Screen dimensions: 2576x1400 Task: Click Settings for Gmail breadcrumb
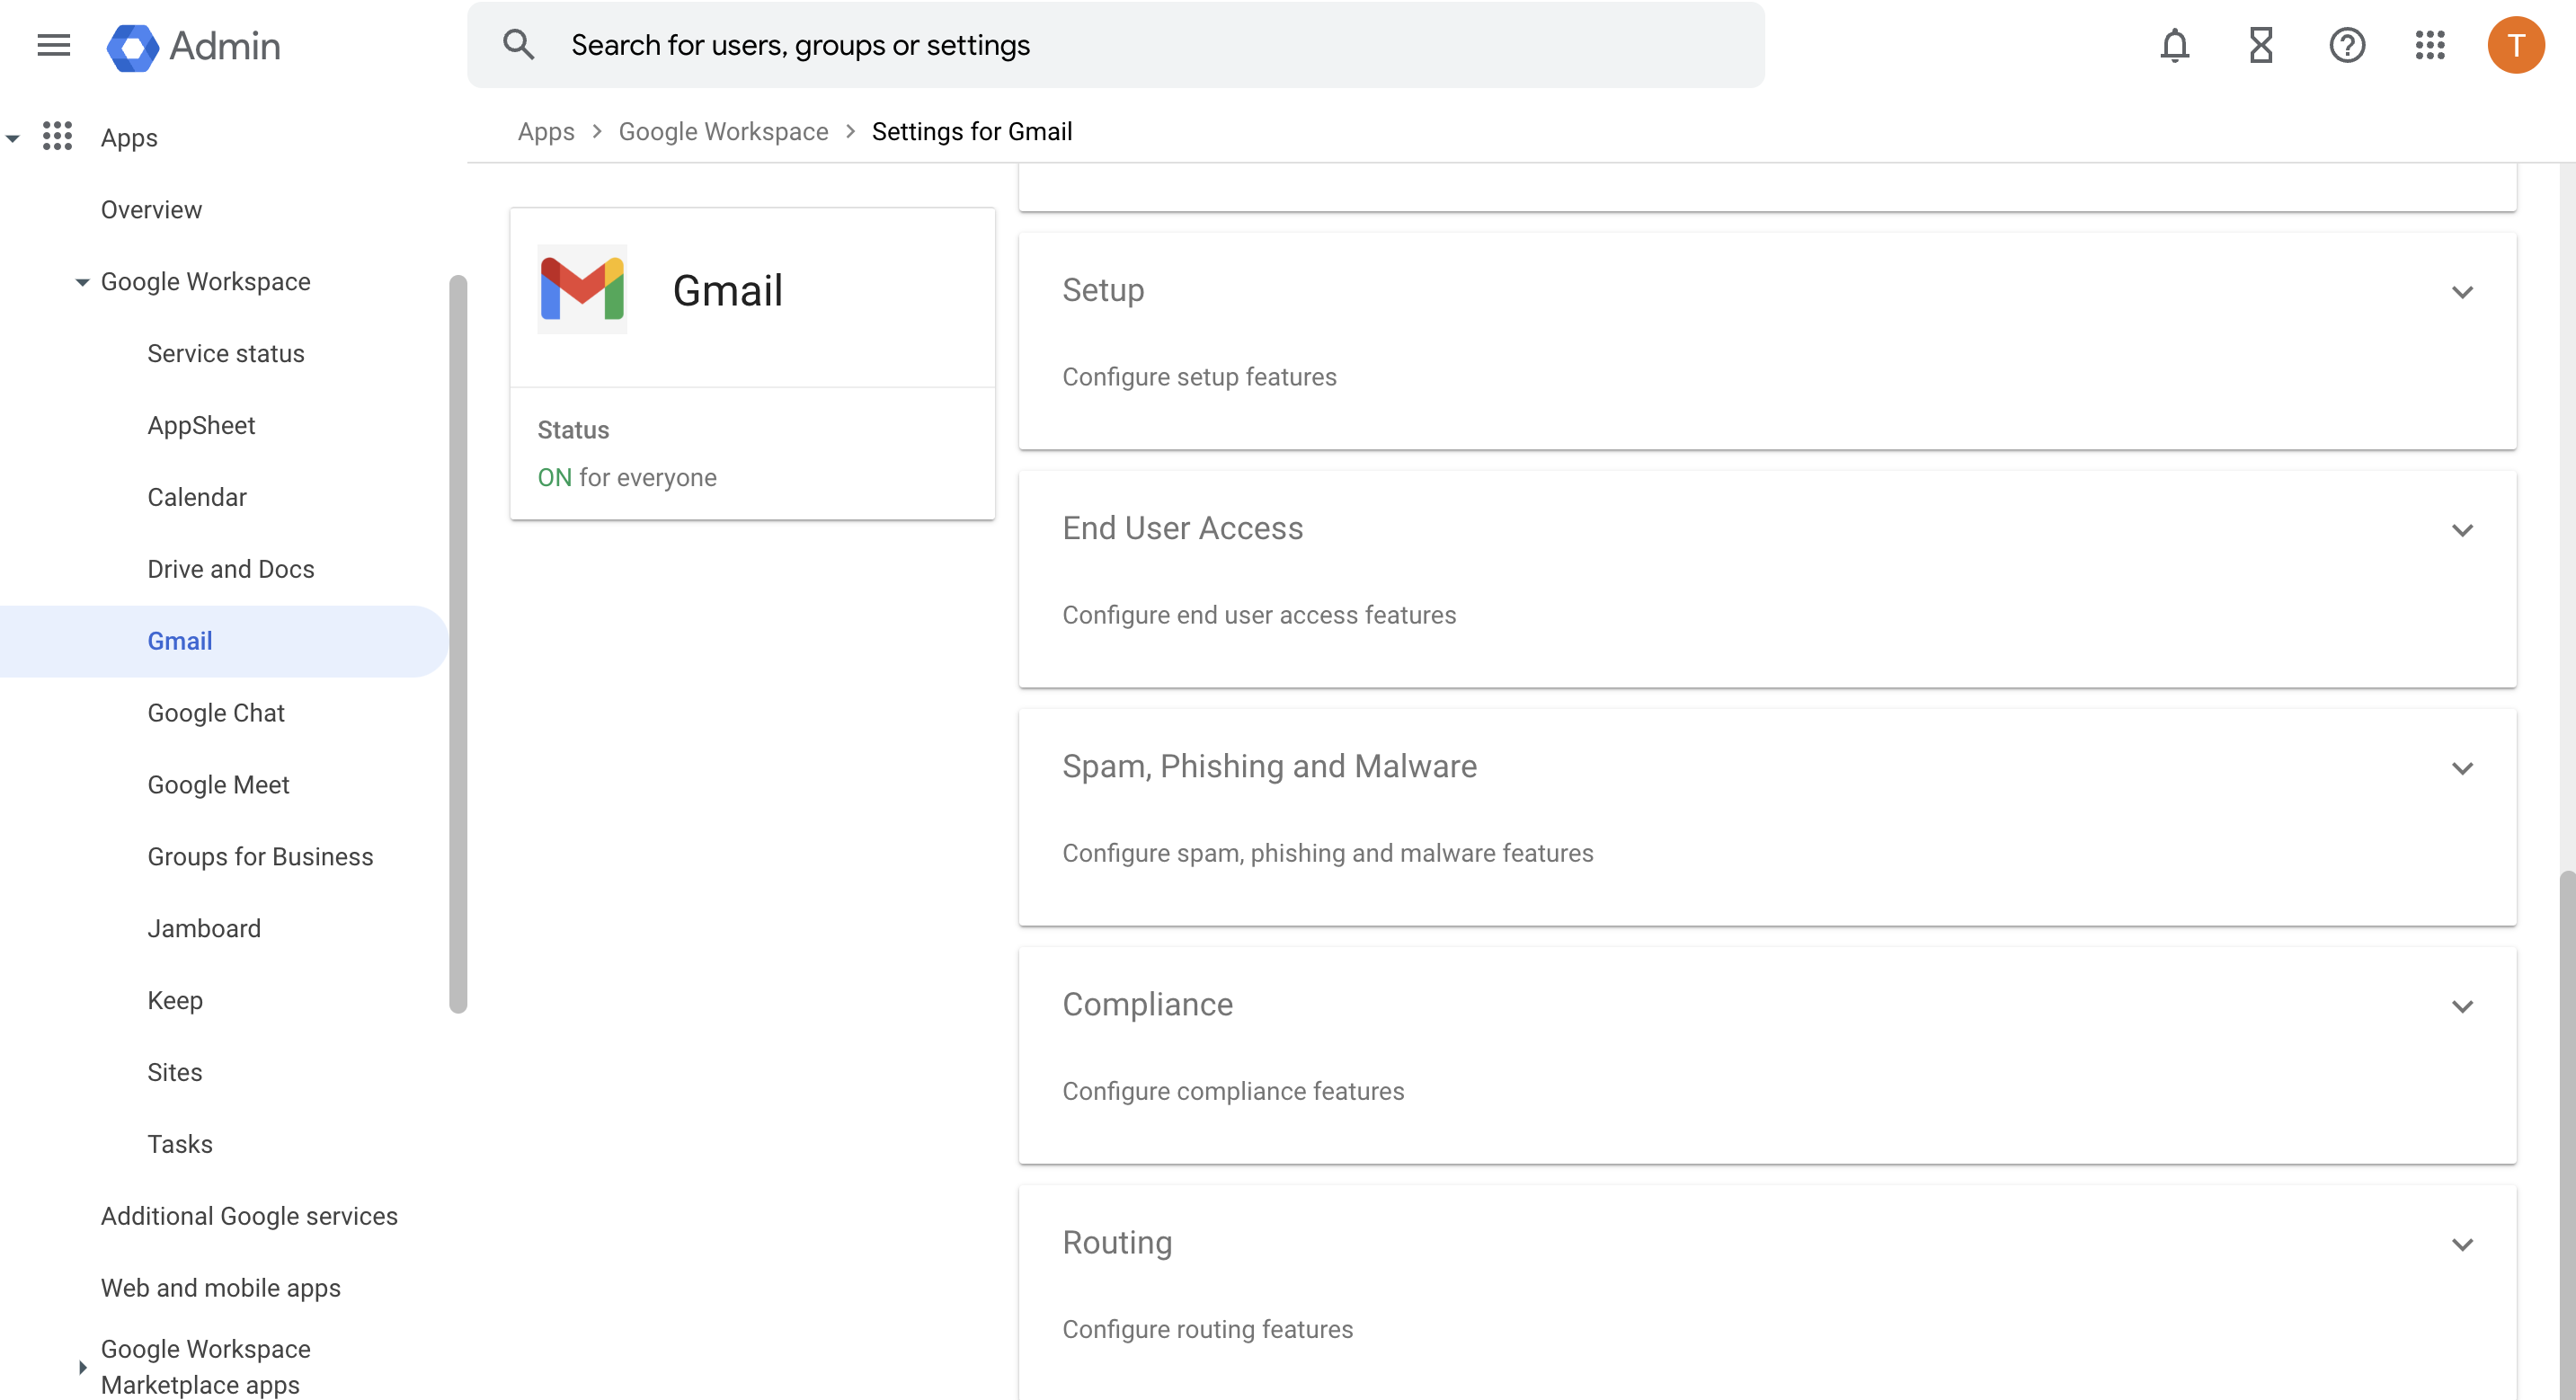972,131
